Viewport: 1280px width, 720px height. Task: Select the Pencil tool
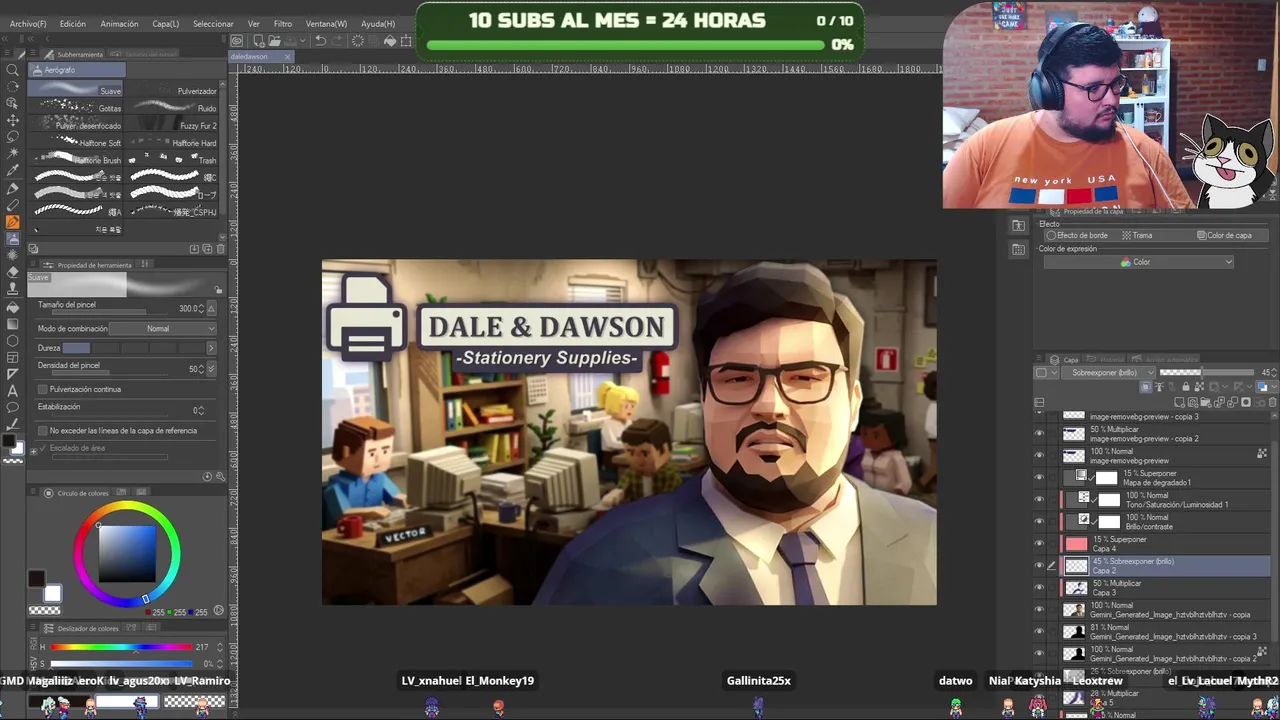[13, 204]
